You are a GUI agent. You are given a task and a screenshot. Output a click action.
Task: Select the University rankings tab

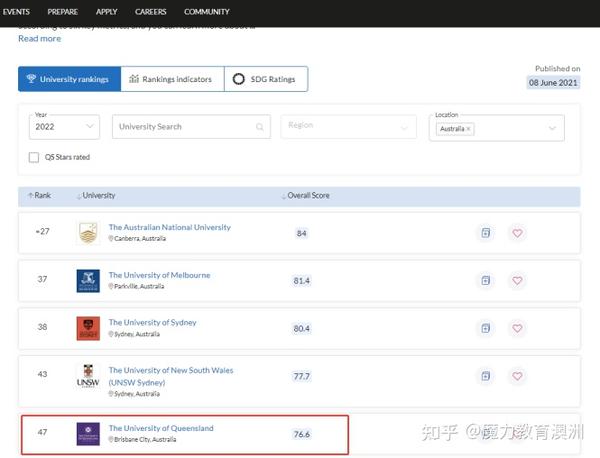pos(70,79)
